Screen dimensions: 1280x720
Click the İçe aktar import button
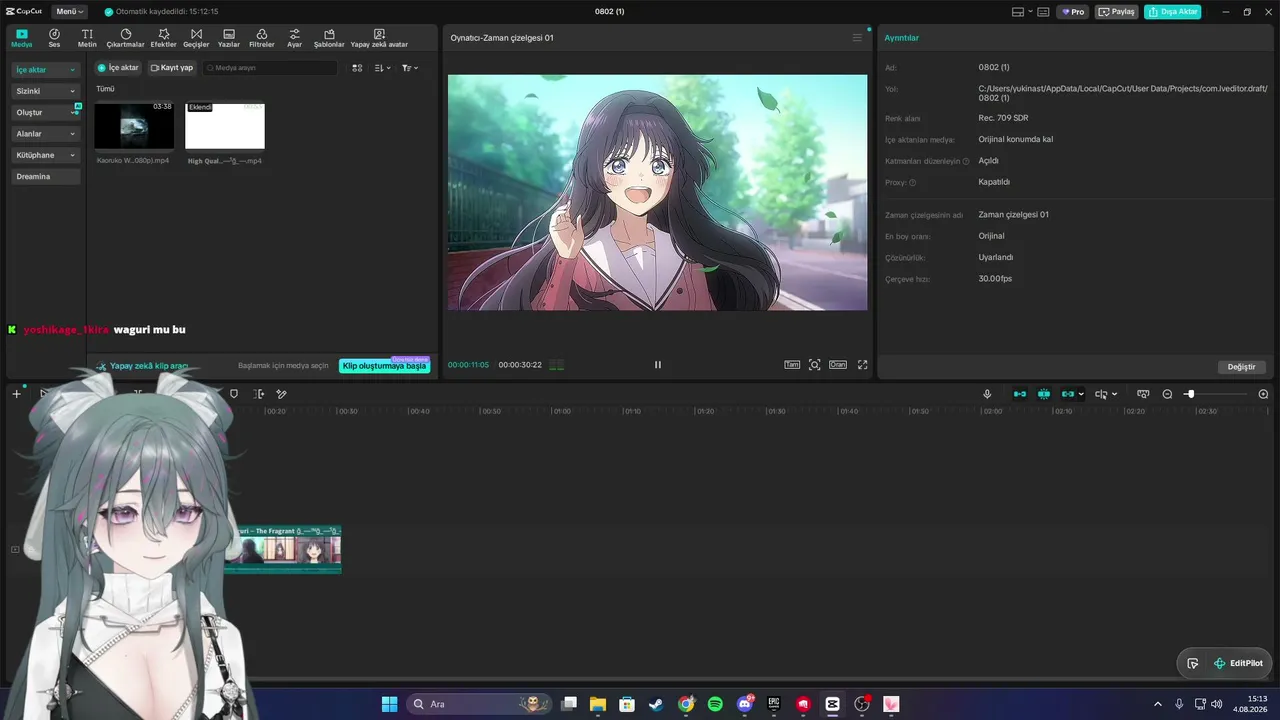118,68
